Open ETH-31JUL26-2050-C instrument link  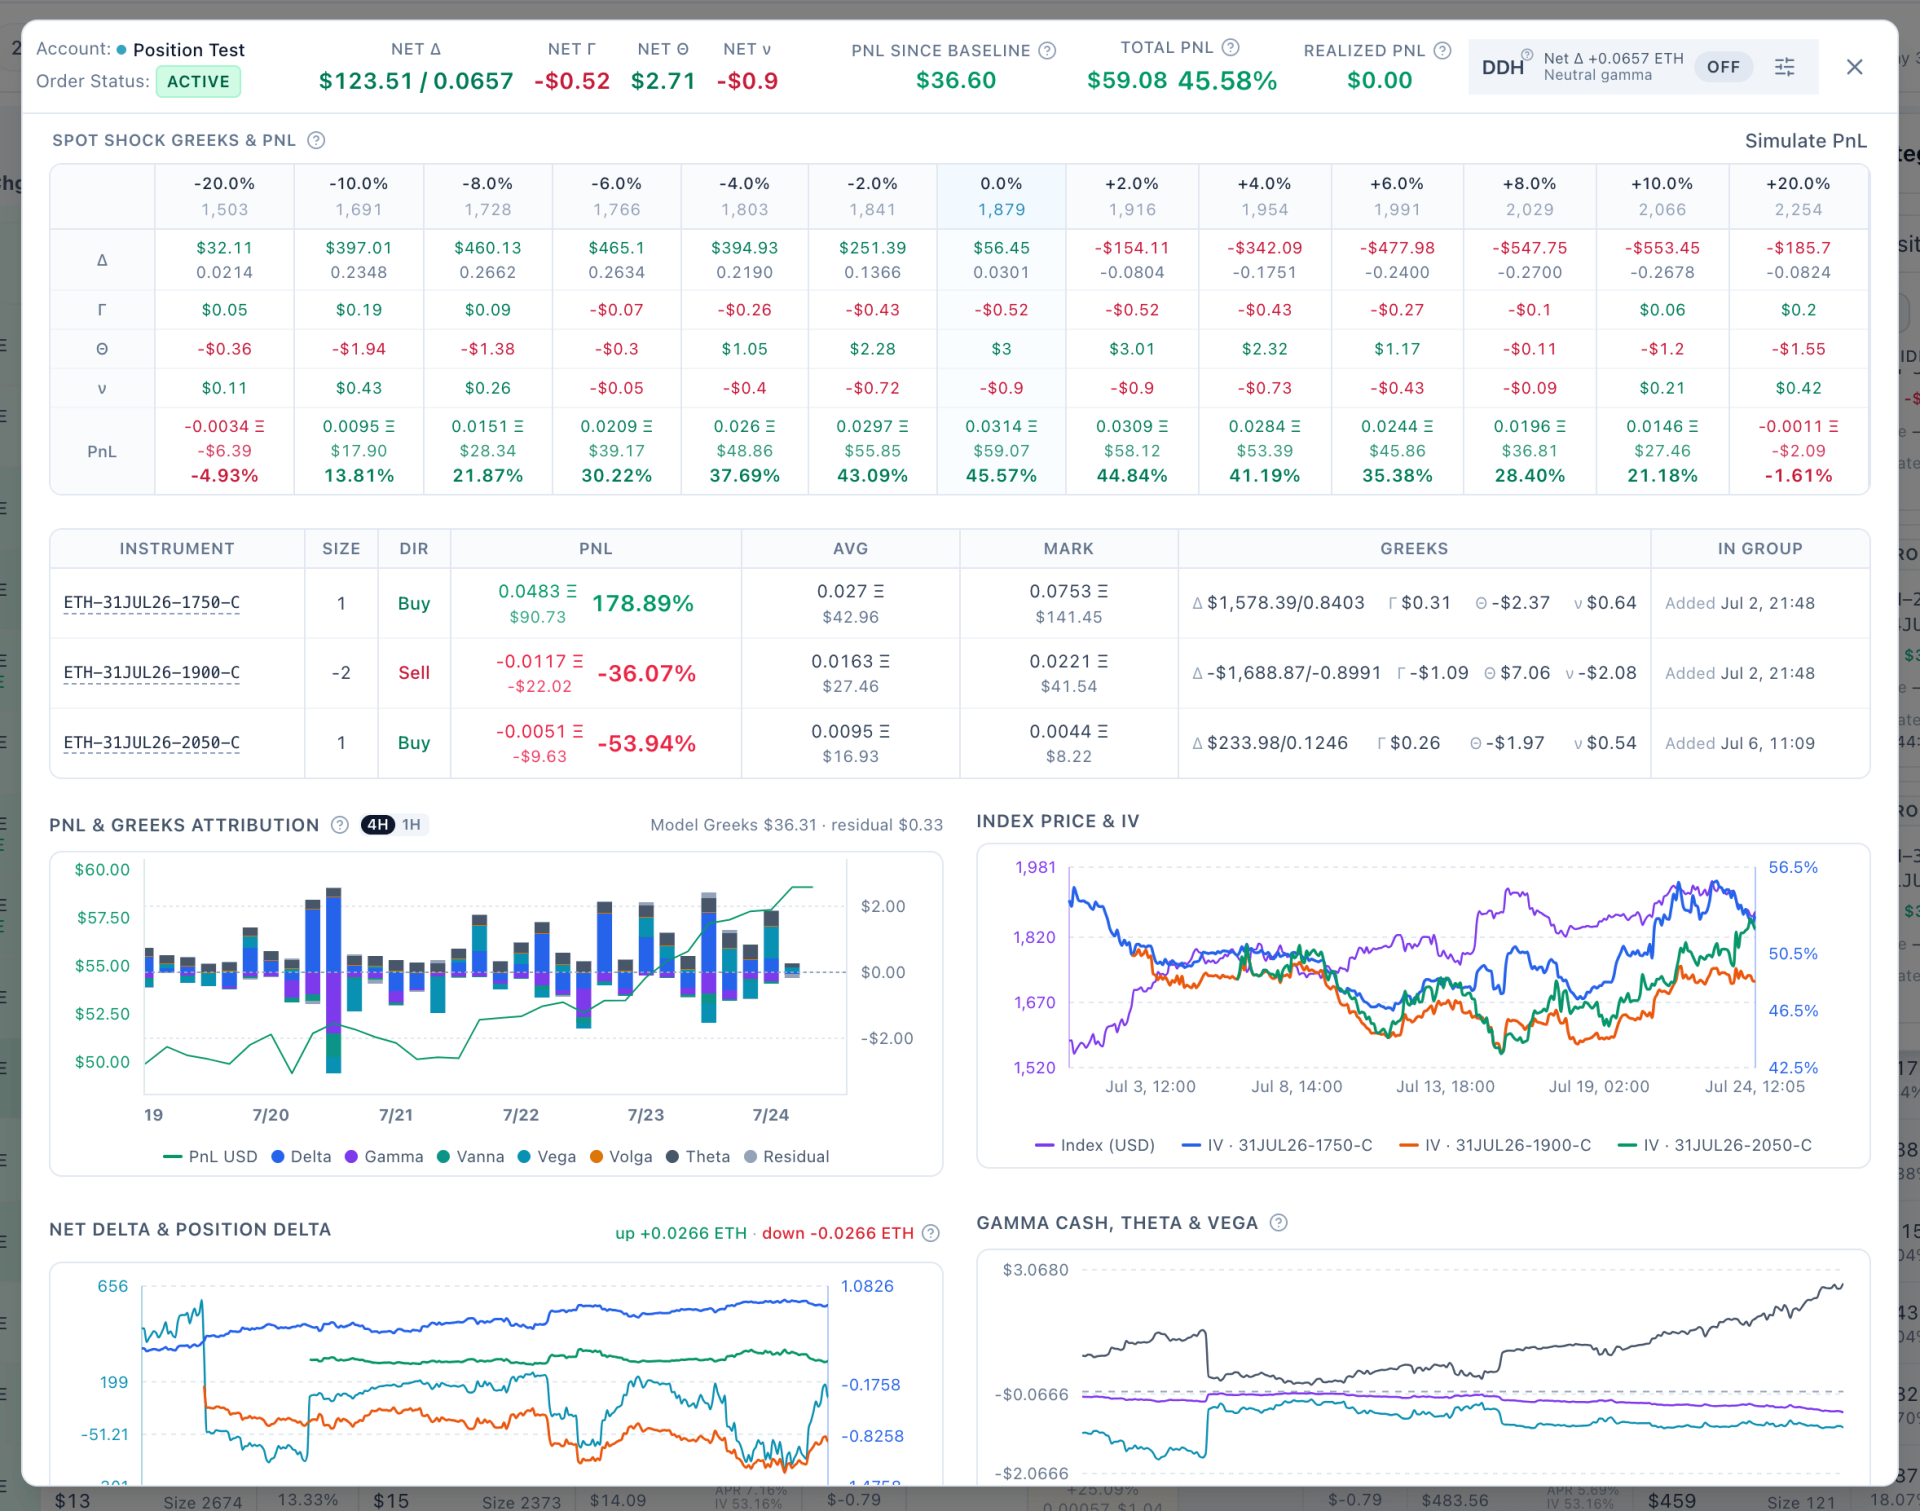pyautogui.click(x=152, y=743)
